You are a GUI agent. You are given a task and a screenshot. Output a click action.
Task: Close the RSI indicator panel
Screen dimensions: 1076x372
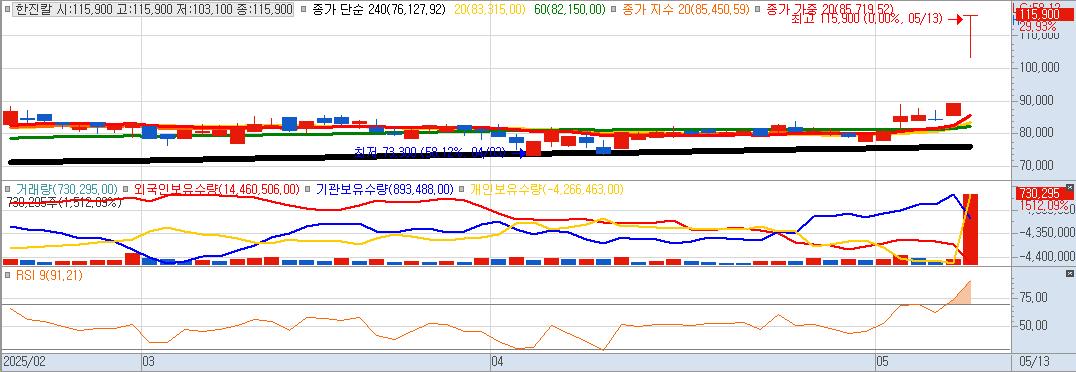pyautogui.click(x=1069, y=273)
